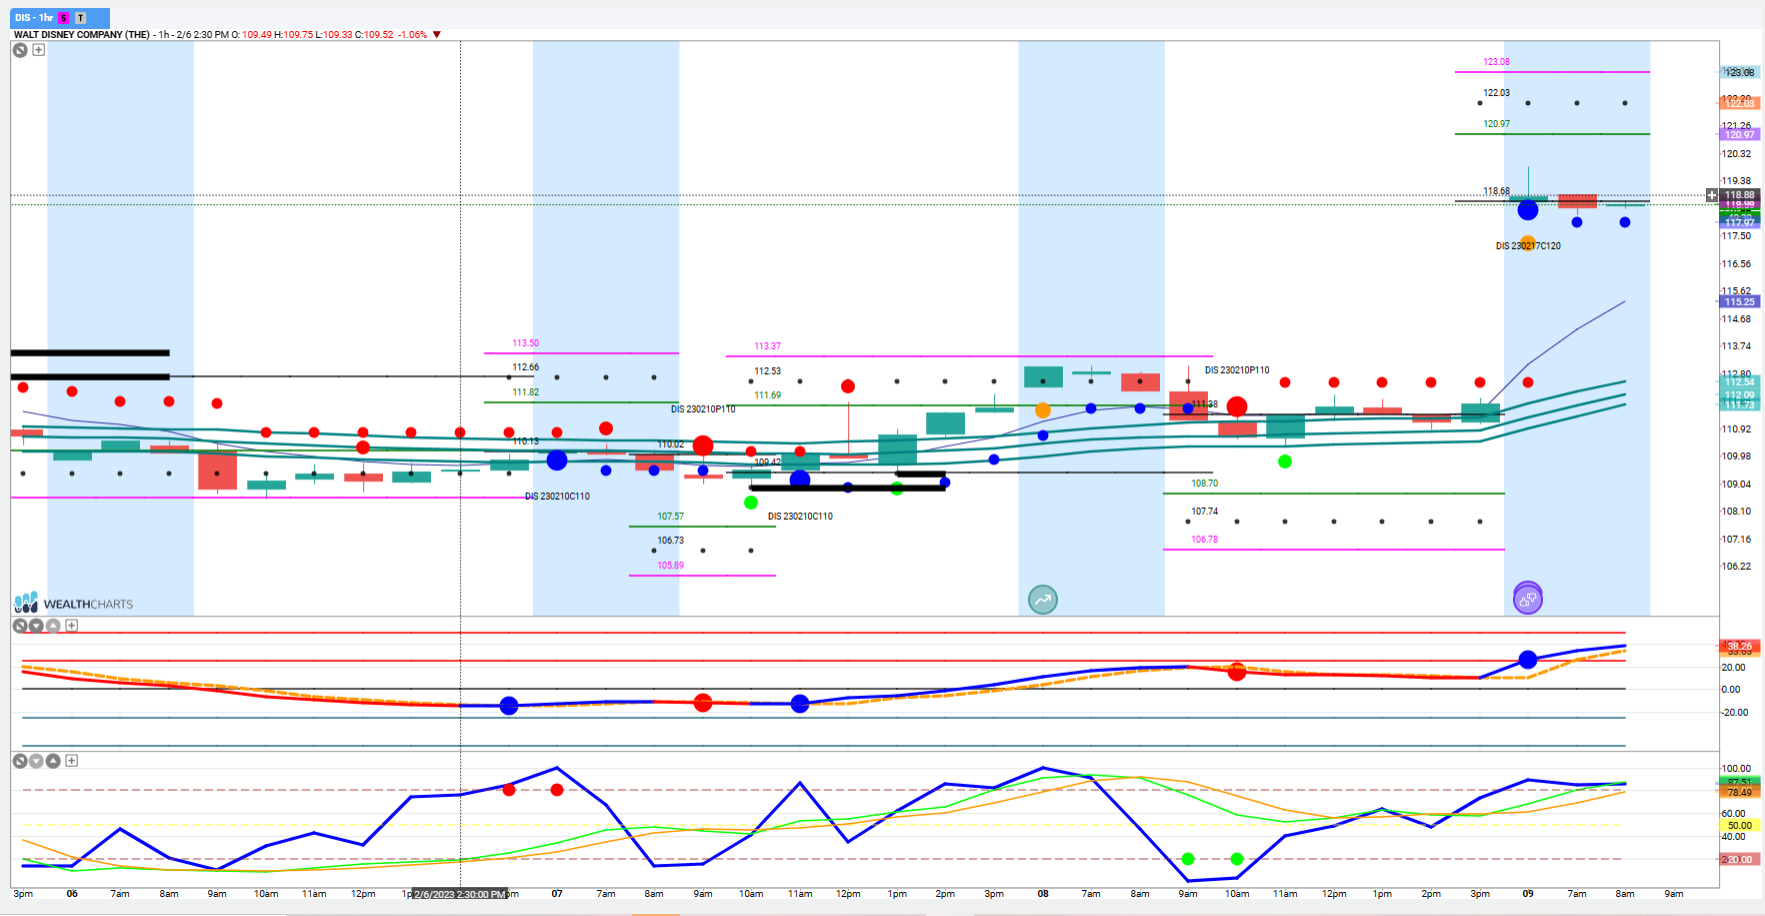Click the magenta S badge on DIS tab
Screen dimensions: 1765x916
point(64,18)
